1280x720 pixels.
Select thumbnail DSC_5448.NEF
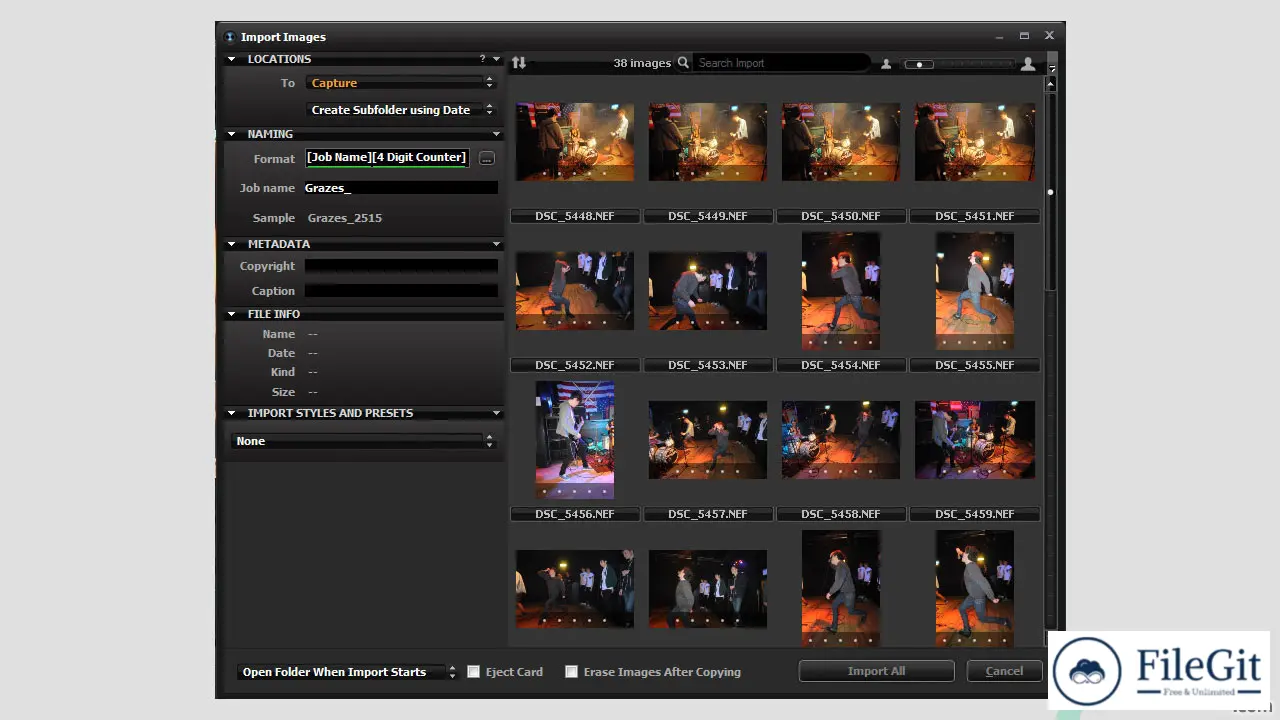tap(575, 142)
